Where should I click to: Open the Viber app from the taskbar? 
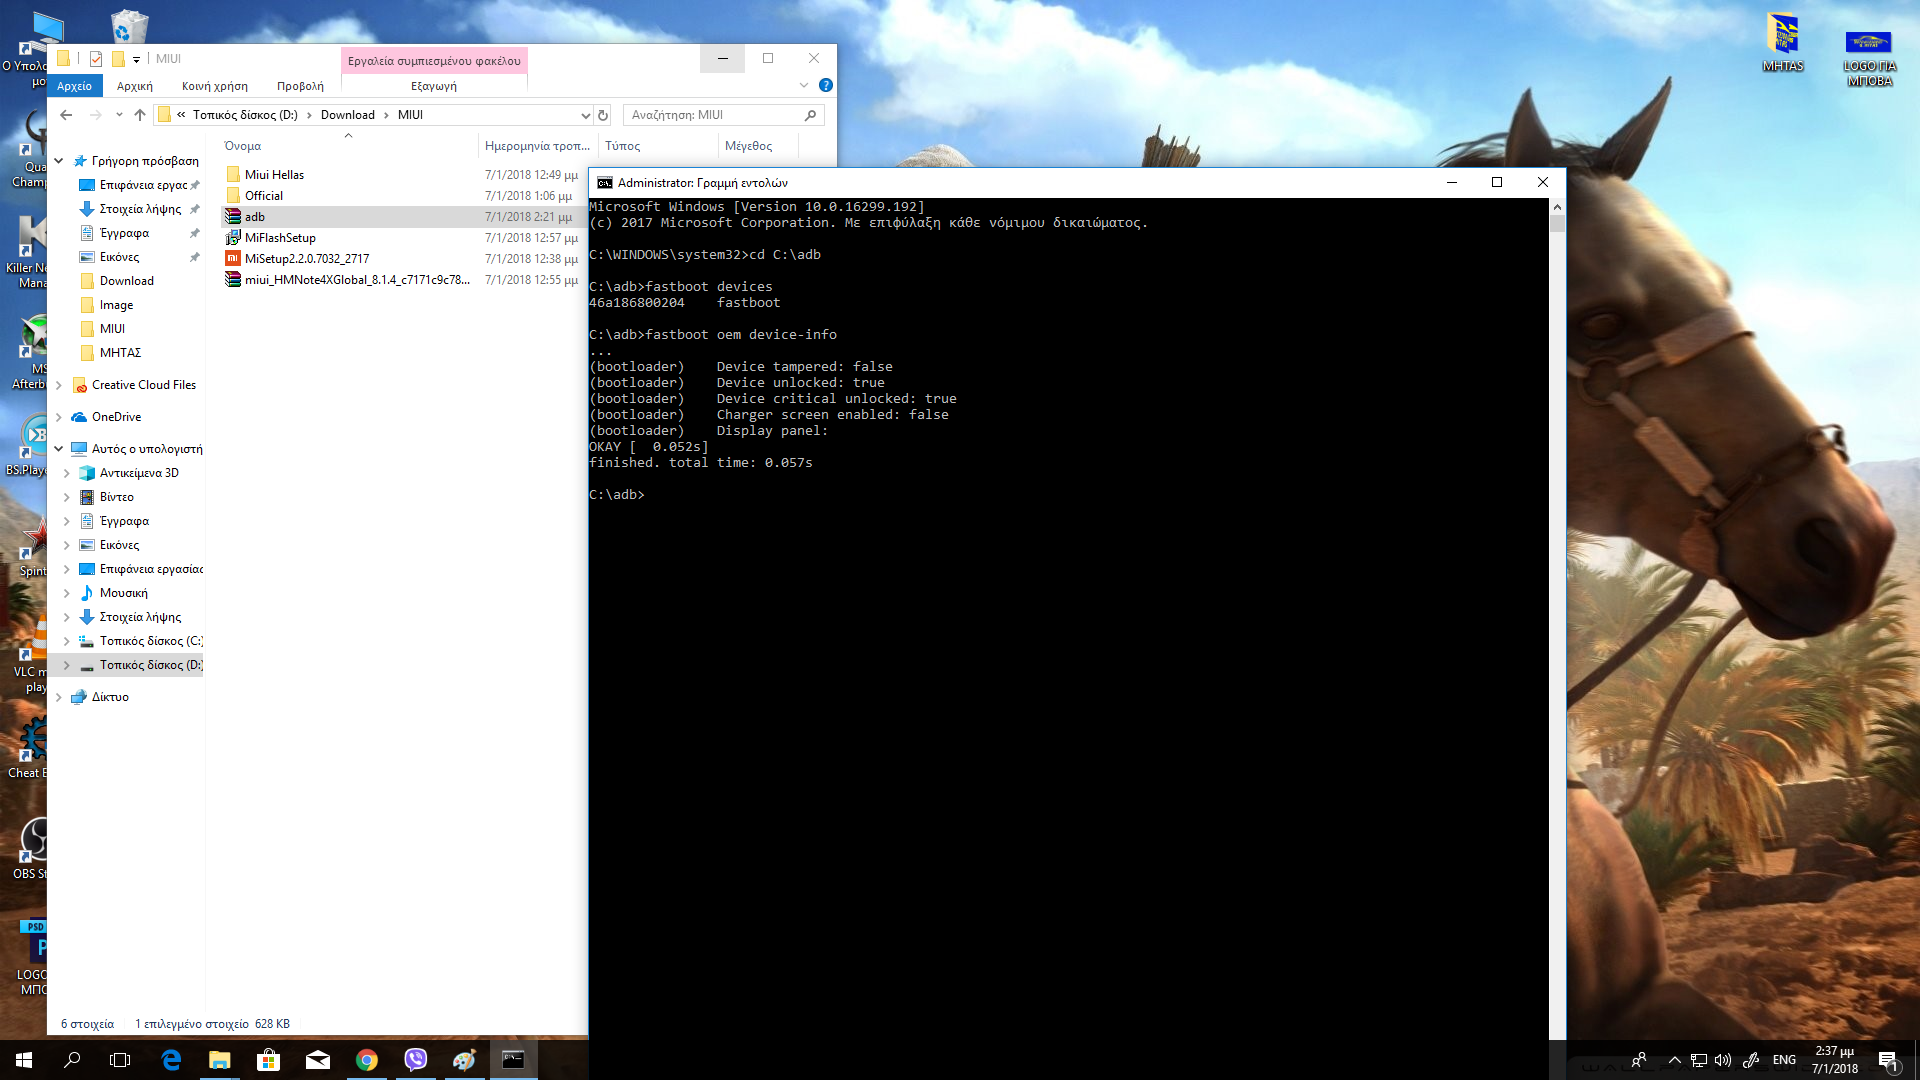415,1060
